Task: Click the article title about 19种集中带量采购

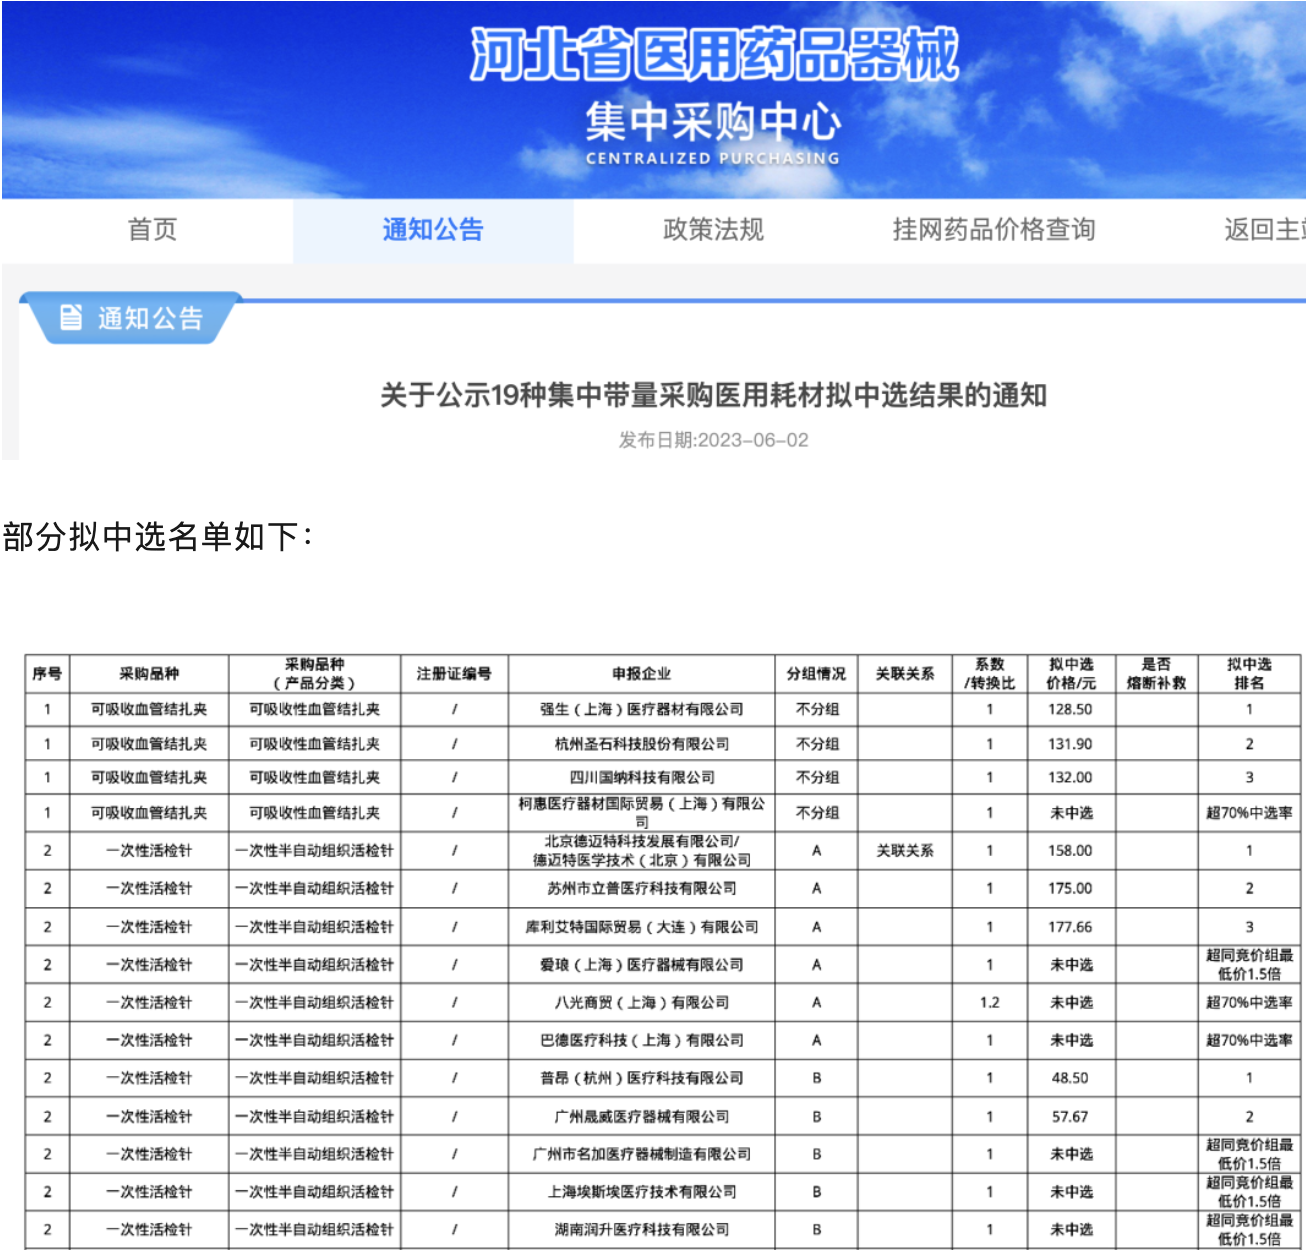Action: [x=713, y=396]
